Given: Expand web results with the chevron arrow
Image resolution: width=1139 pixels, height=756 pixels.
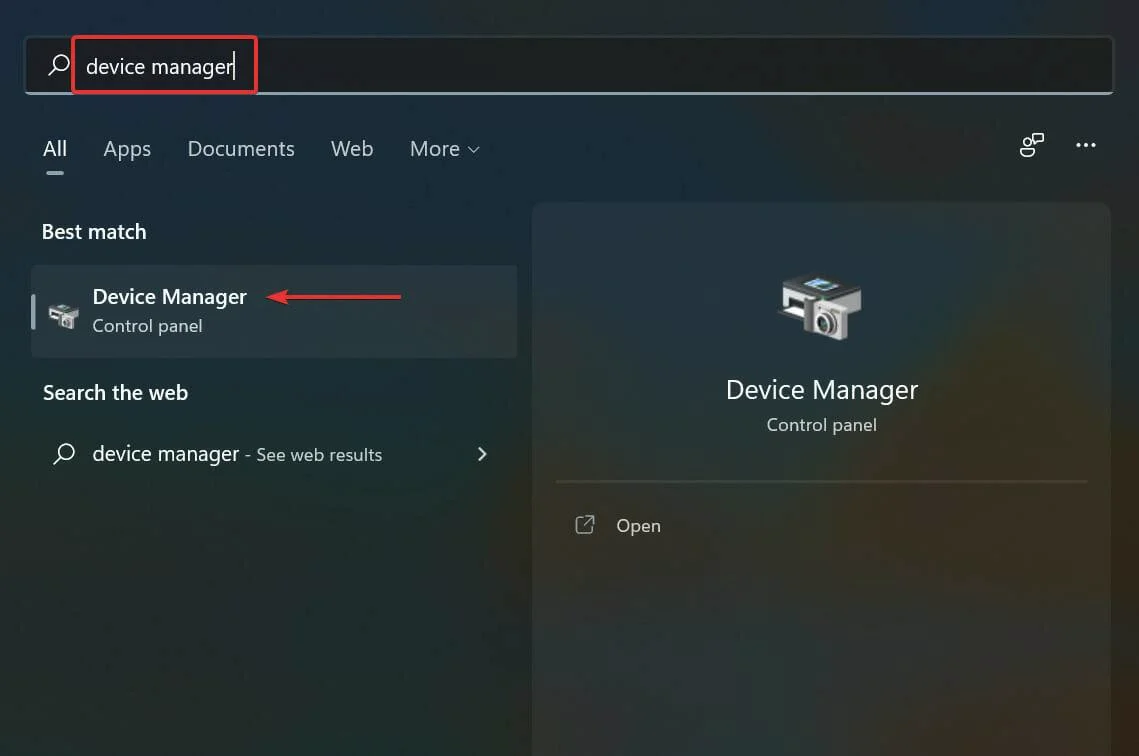Looking at the screenshot, I should click(482, 454).
